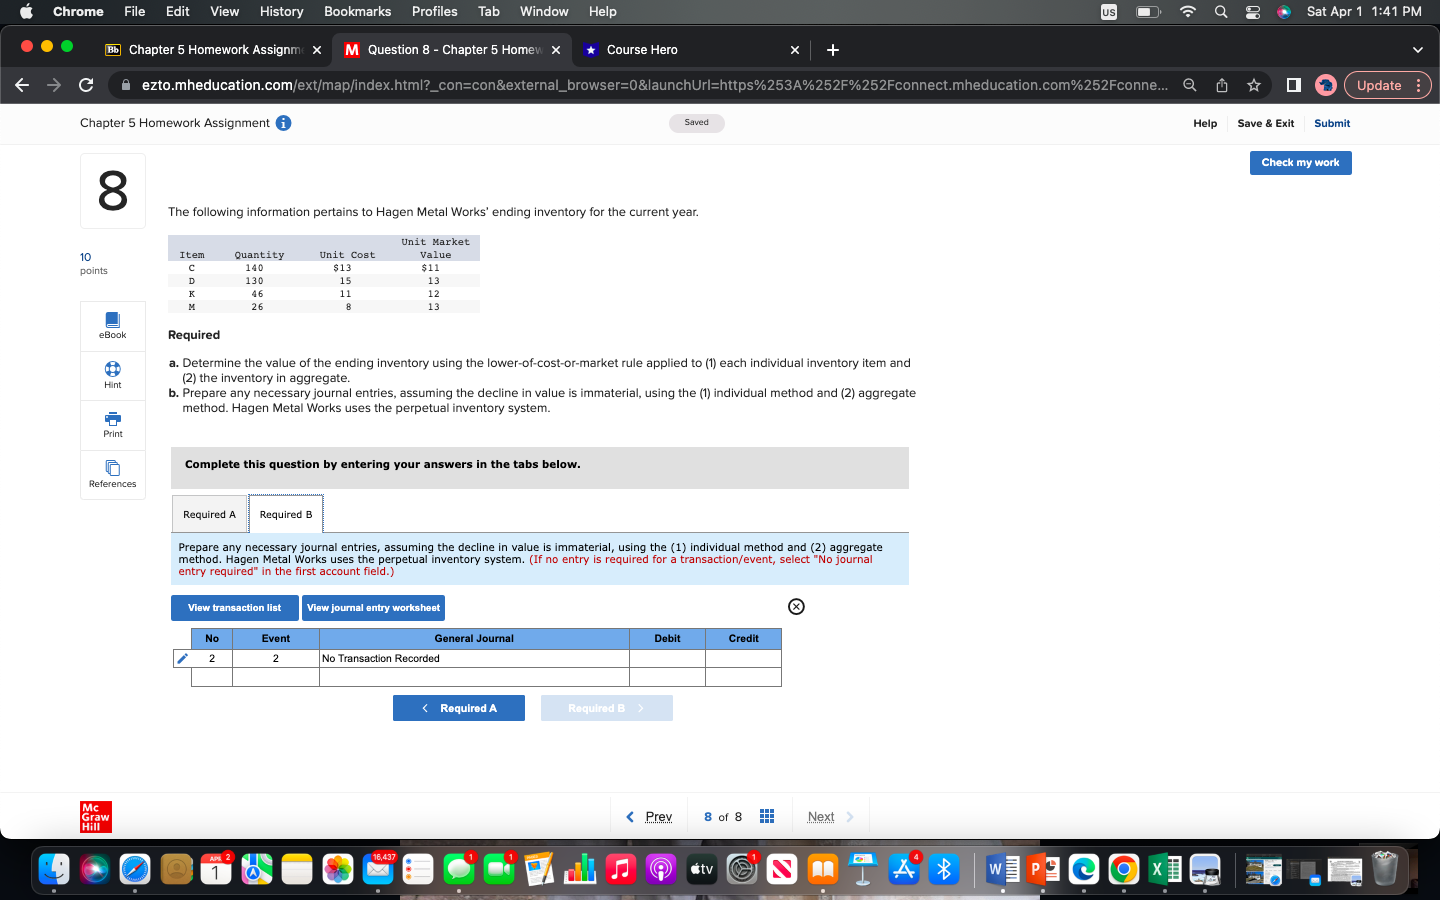Go to previous question with Prev

coord(649,817)
